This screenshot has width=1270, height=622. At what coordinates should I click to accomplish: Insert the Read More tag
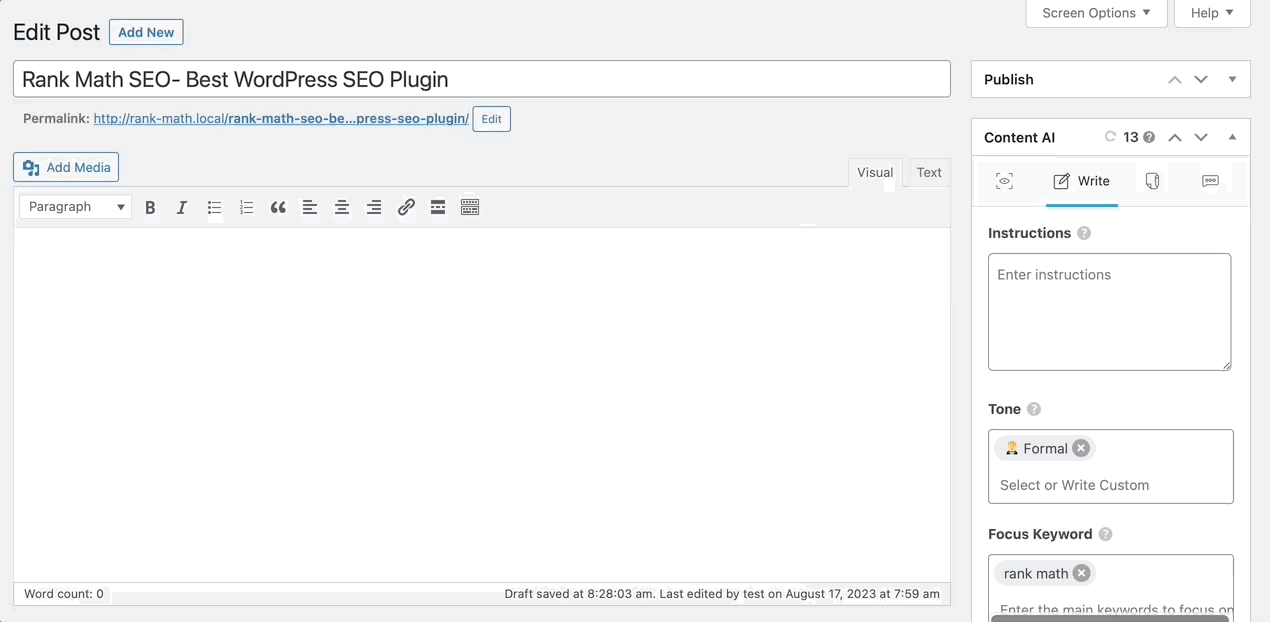coord(438,207)
